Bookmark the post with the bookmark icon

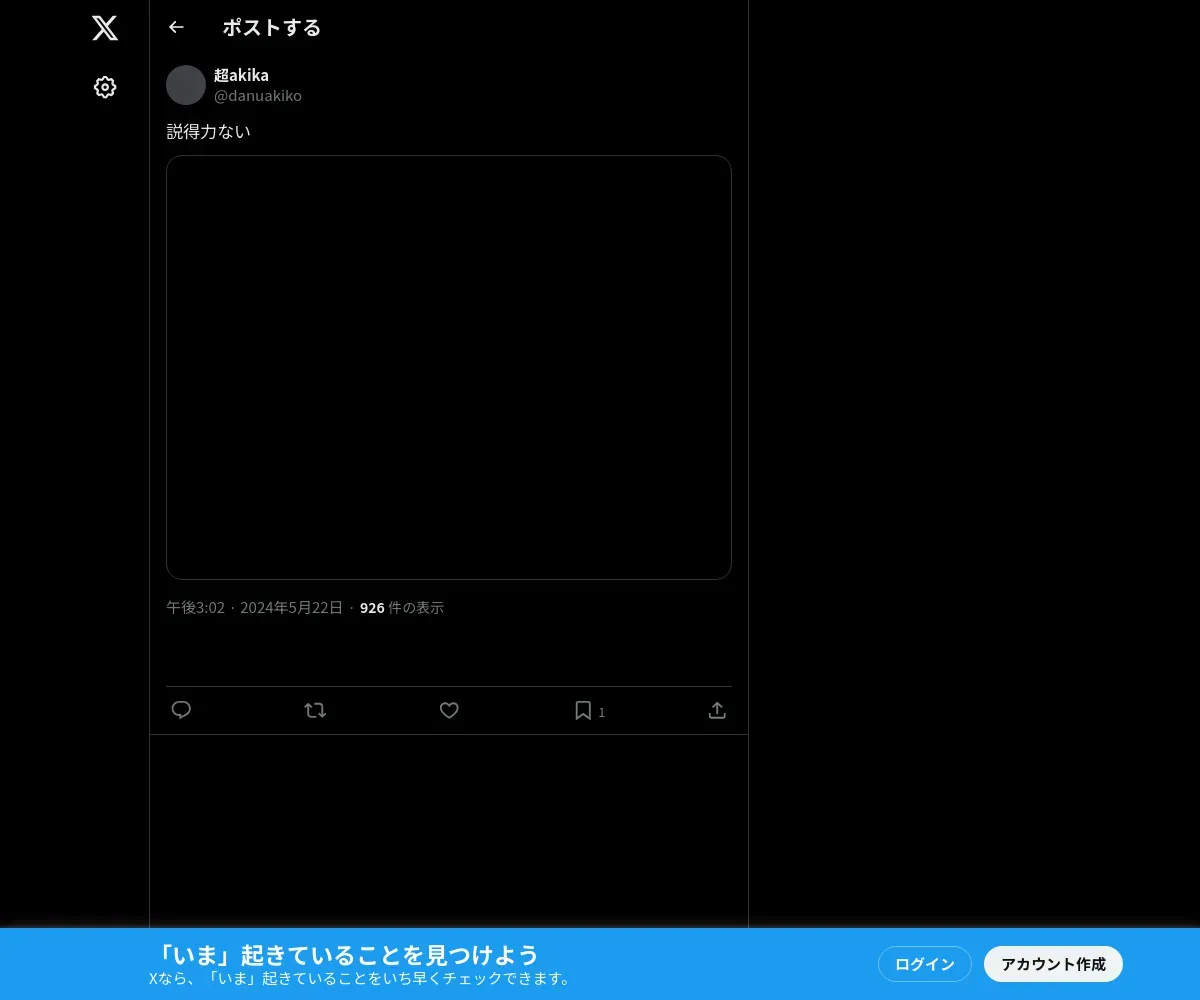pos(583,710)
